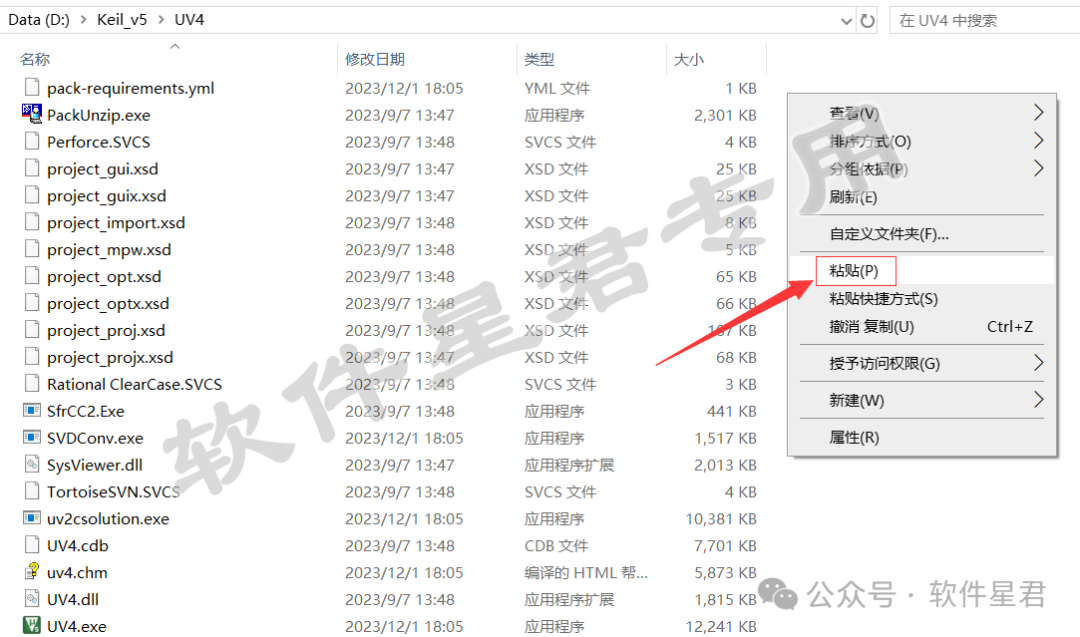Click the project_proj.xsd file icon

pyautogui.click(x=32, y=329)
